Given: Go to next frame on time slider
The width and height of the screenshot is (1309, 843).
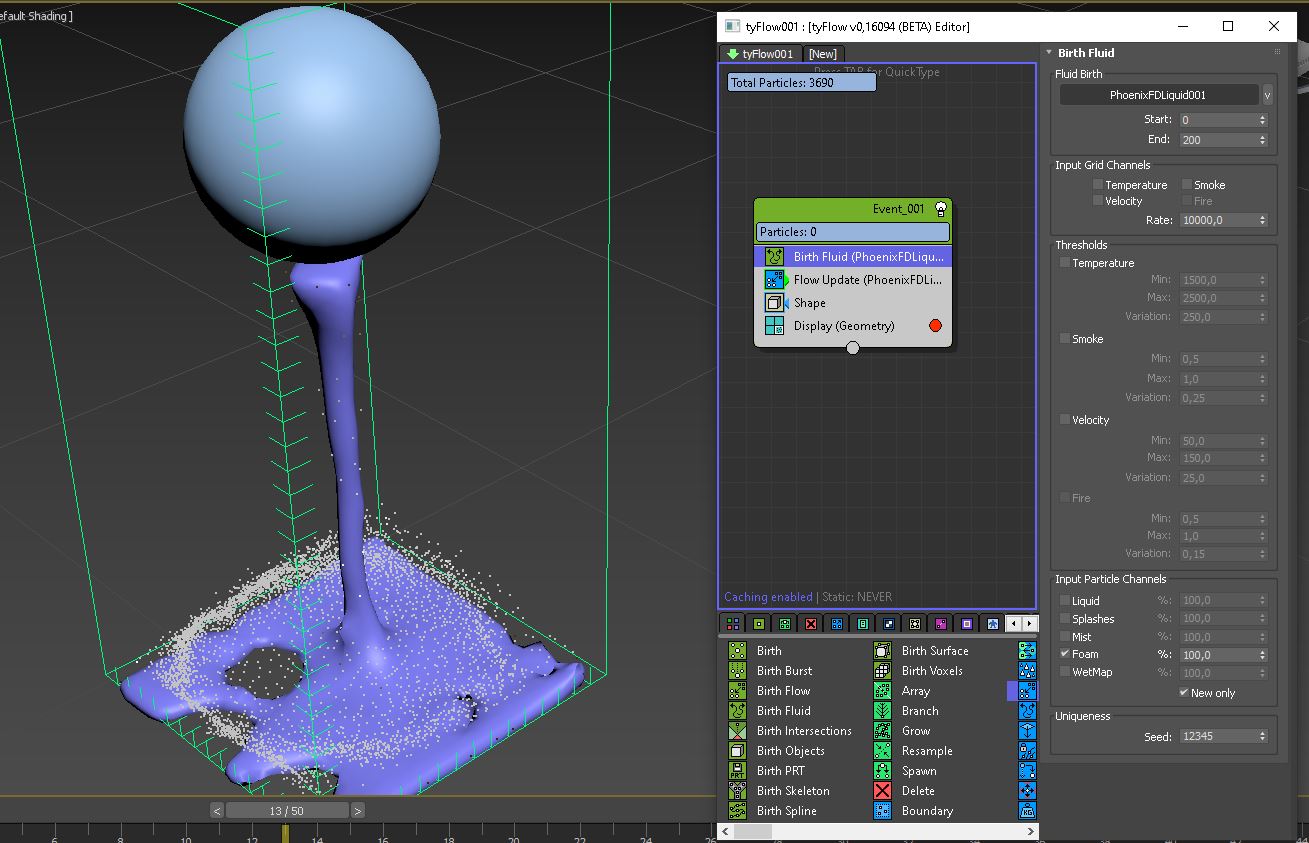Looking at the screenshot, I should [358, 811].
